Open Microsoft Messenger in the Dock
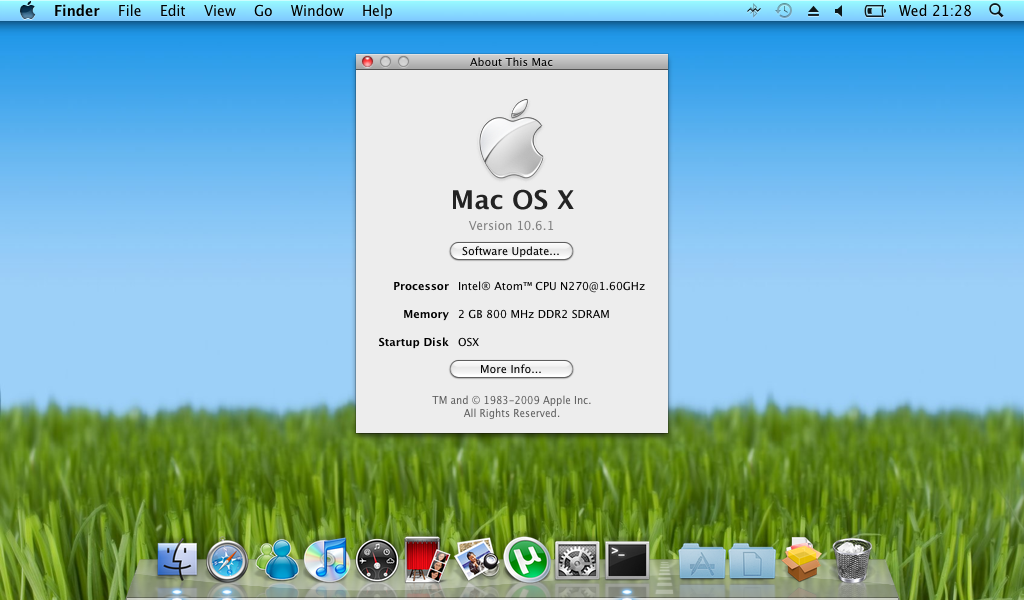 [278, 560]
